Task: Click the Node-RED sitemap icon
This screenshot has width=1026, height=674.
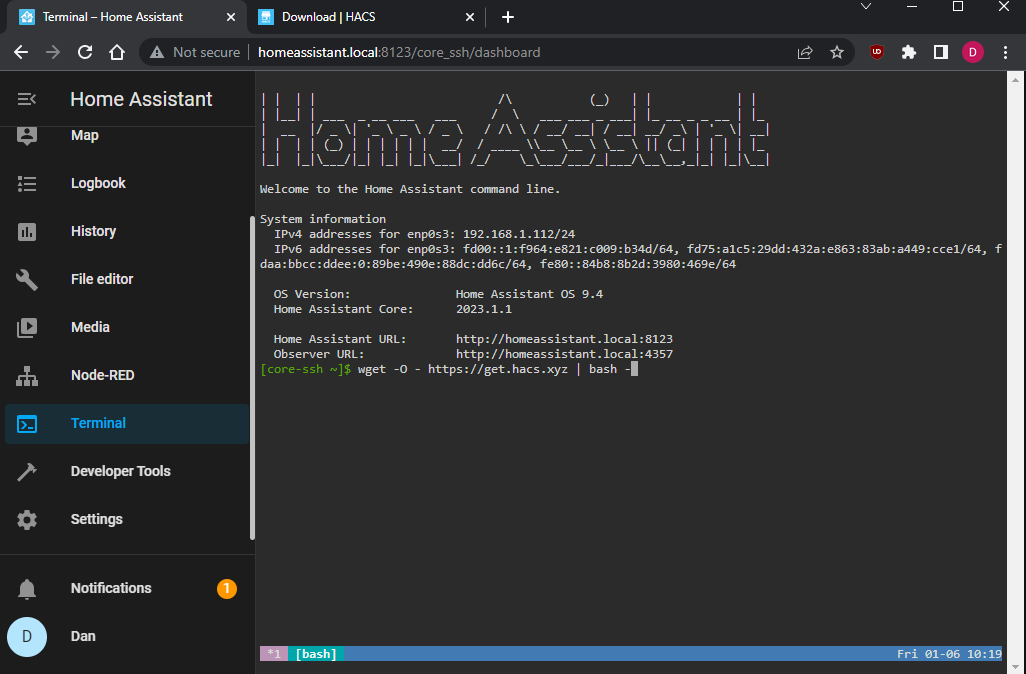Action: click(x=27, y=376)
